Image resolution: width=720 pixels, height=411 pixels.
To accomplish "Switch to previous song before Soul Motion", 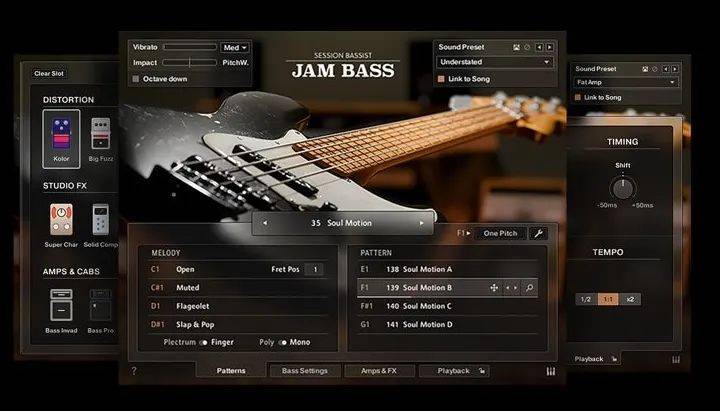I will point(265,223).
